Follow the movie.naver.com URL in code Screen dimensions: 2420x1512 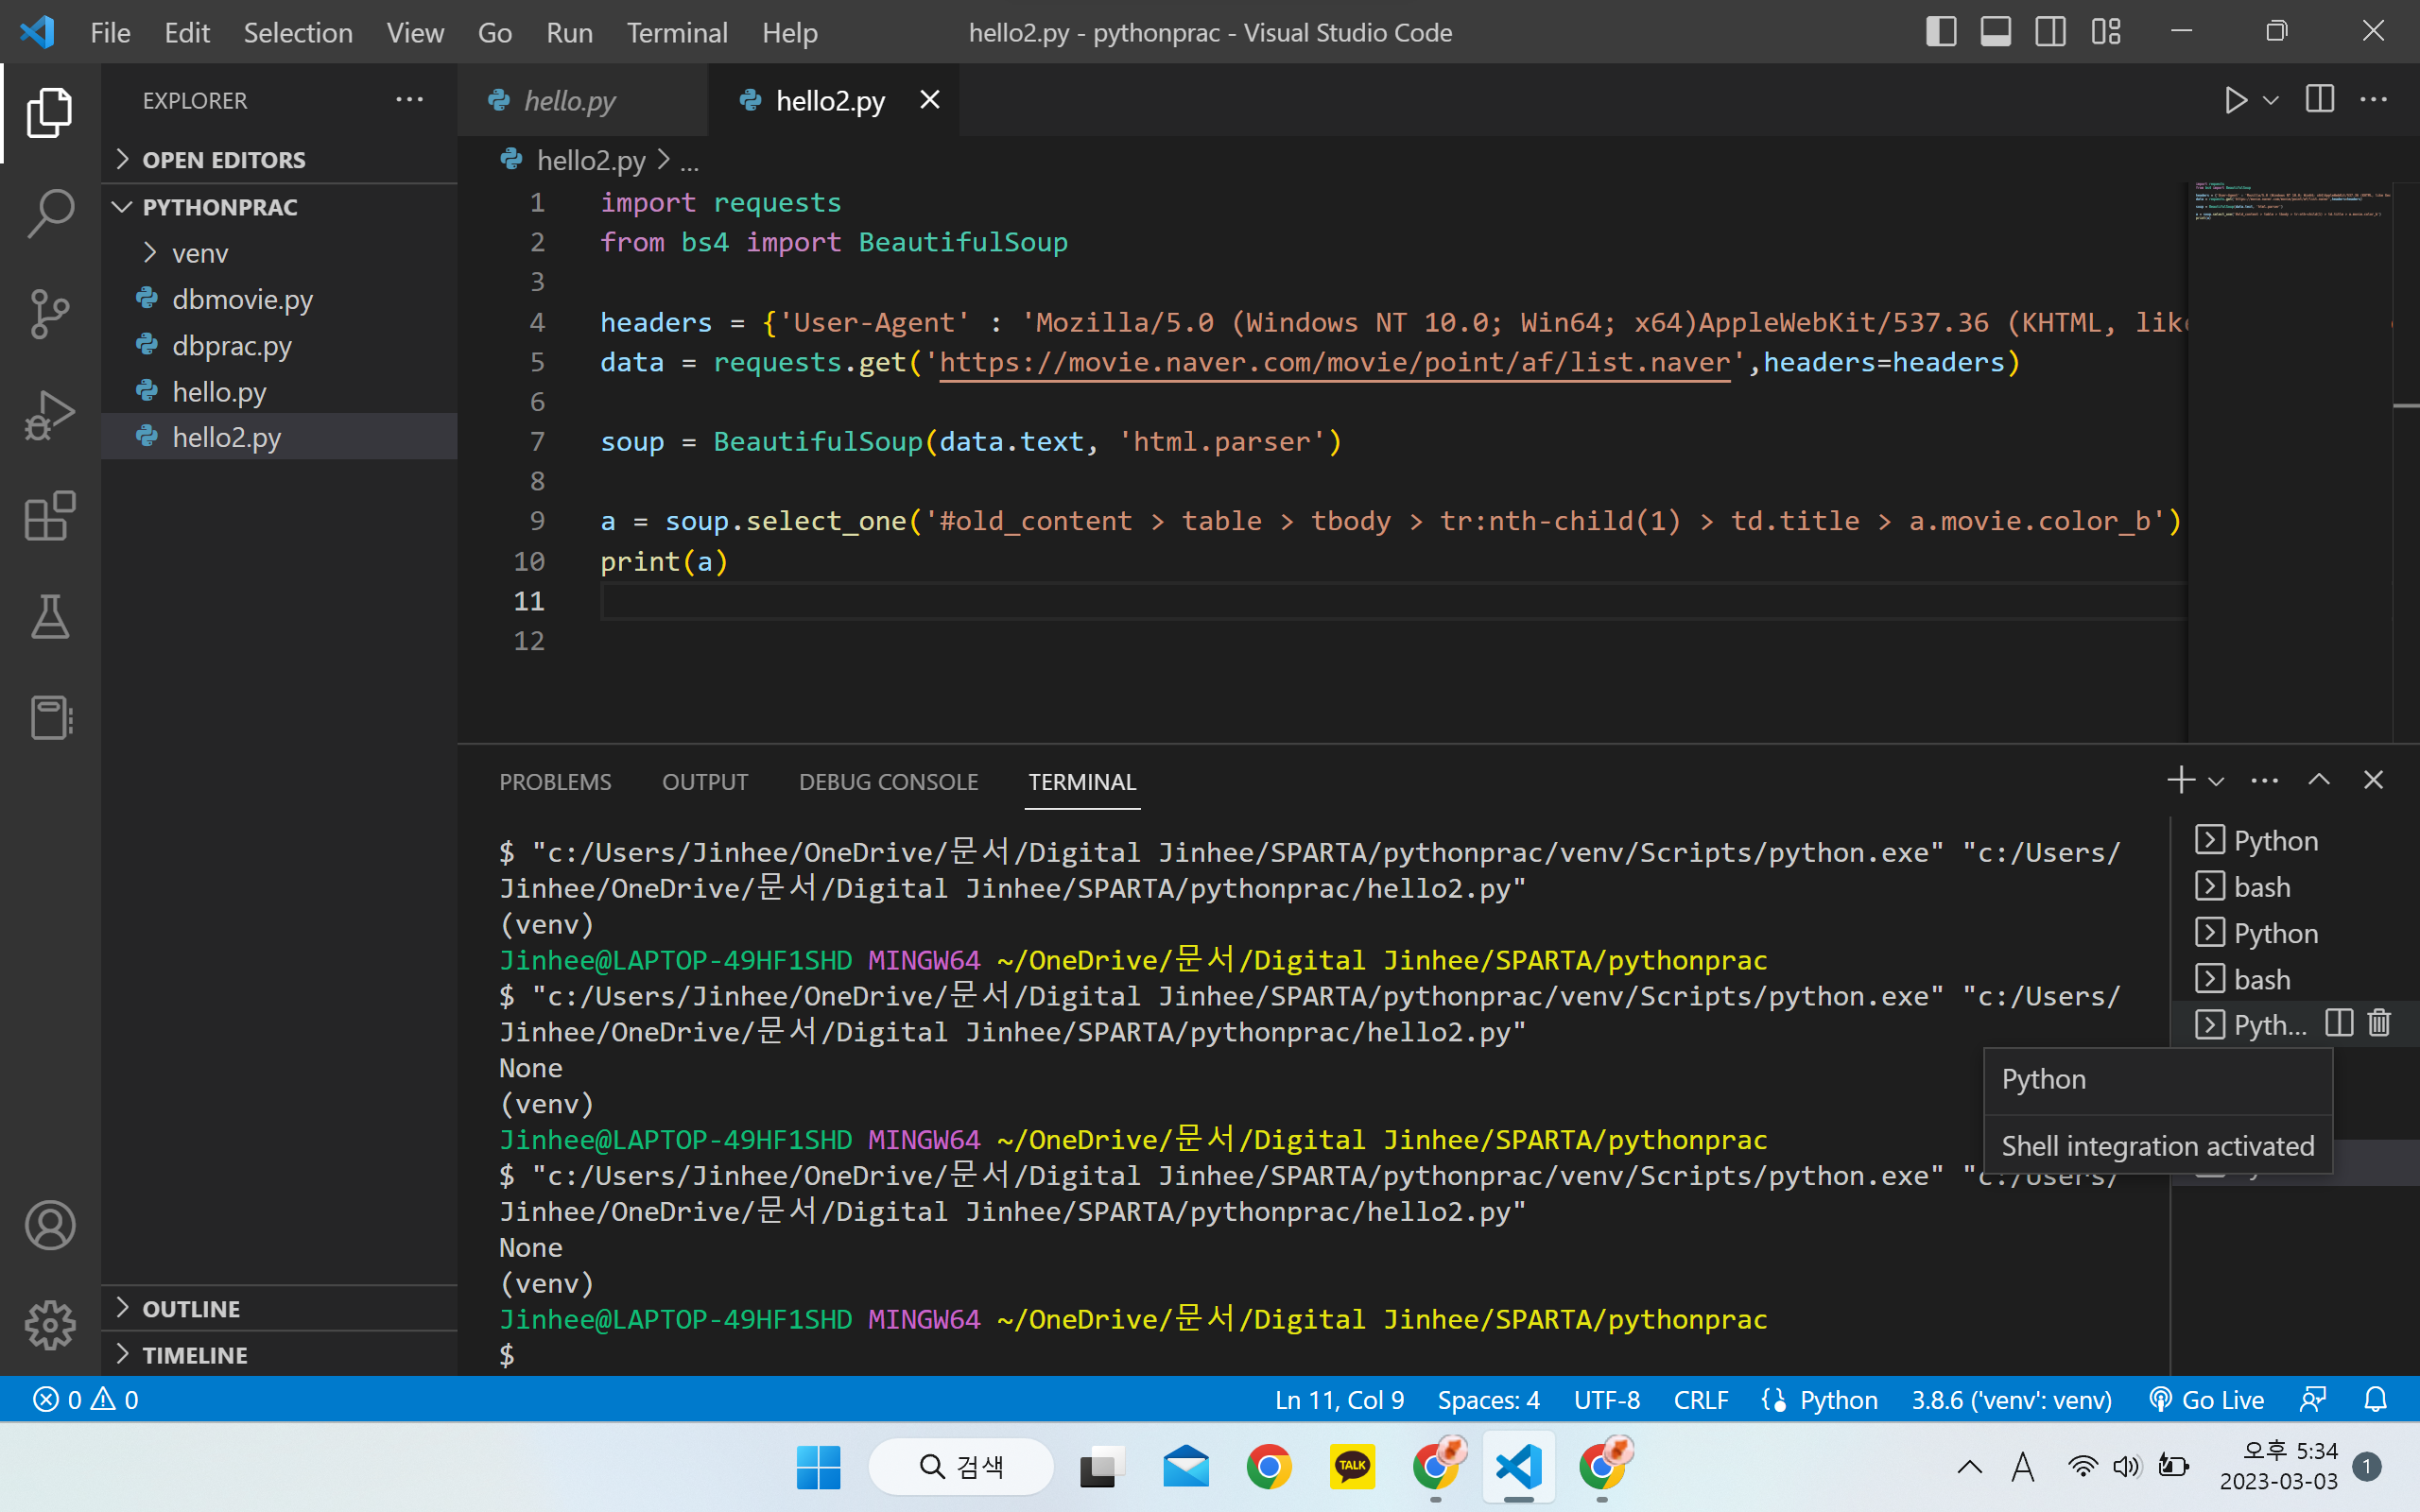point(1335,362)
